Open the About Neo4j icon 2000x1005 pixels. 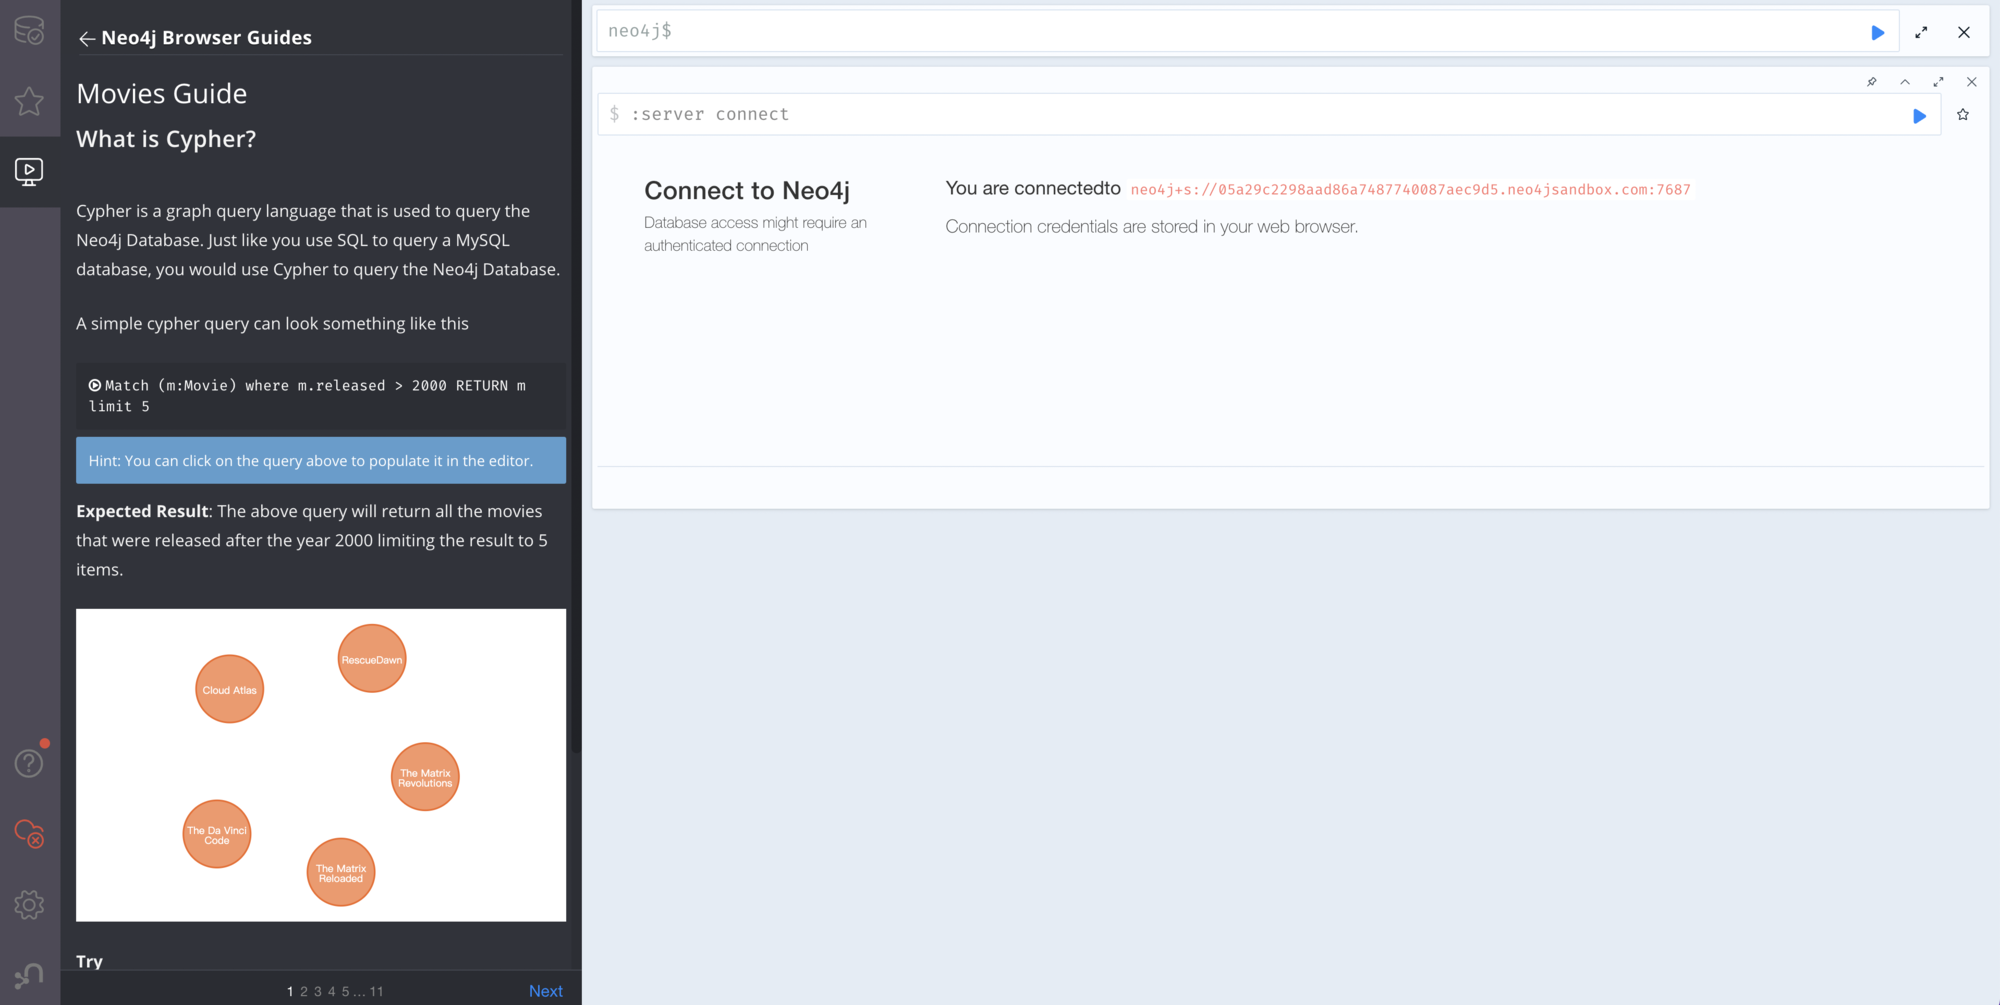[x=29, y=975]
